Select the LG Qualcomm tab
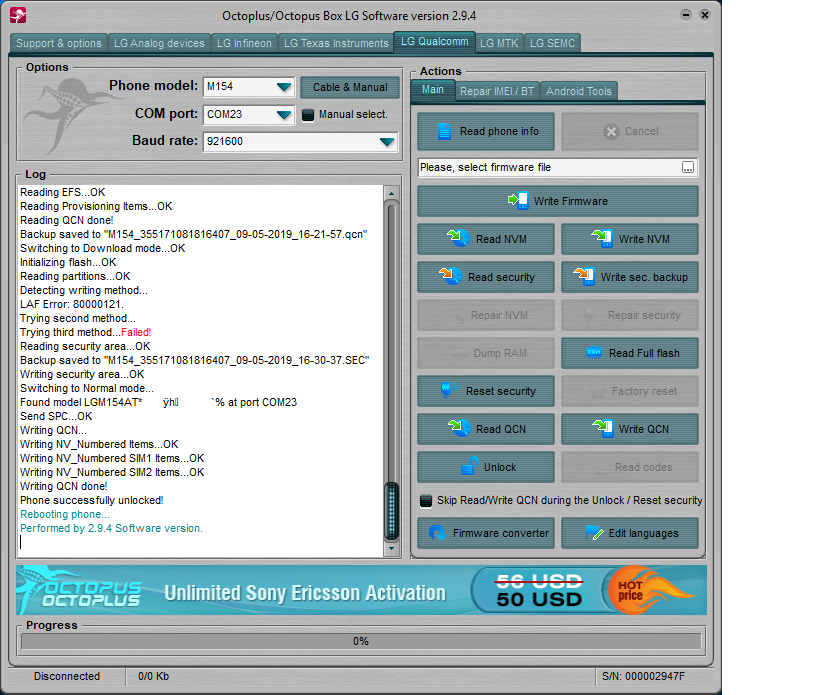Image resolution: width=819 pixels, height=695 pixels. coord(435,41)
